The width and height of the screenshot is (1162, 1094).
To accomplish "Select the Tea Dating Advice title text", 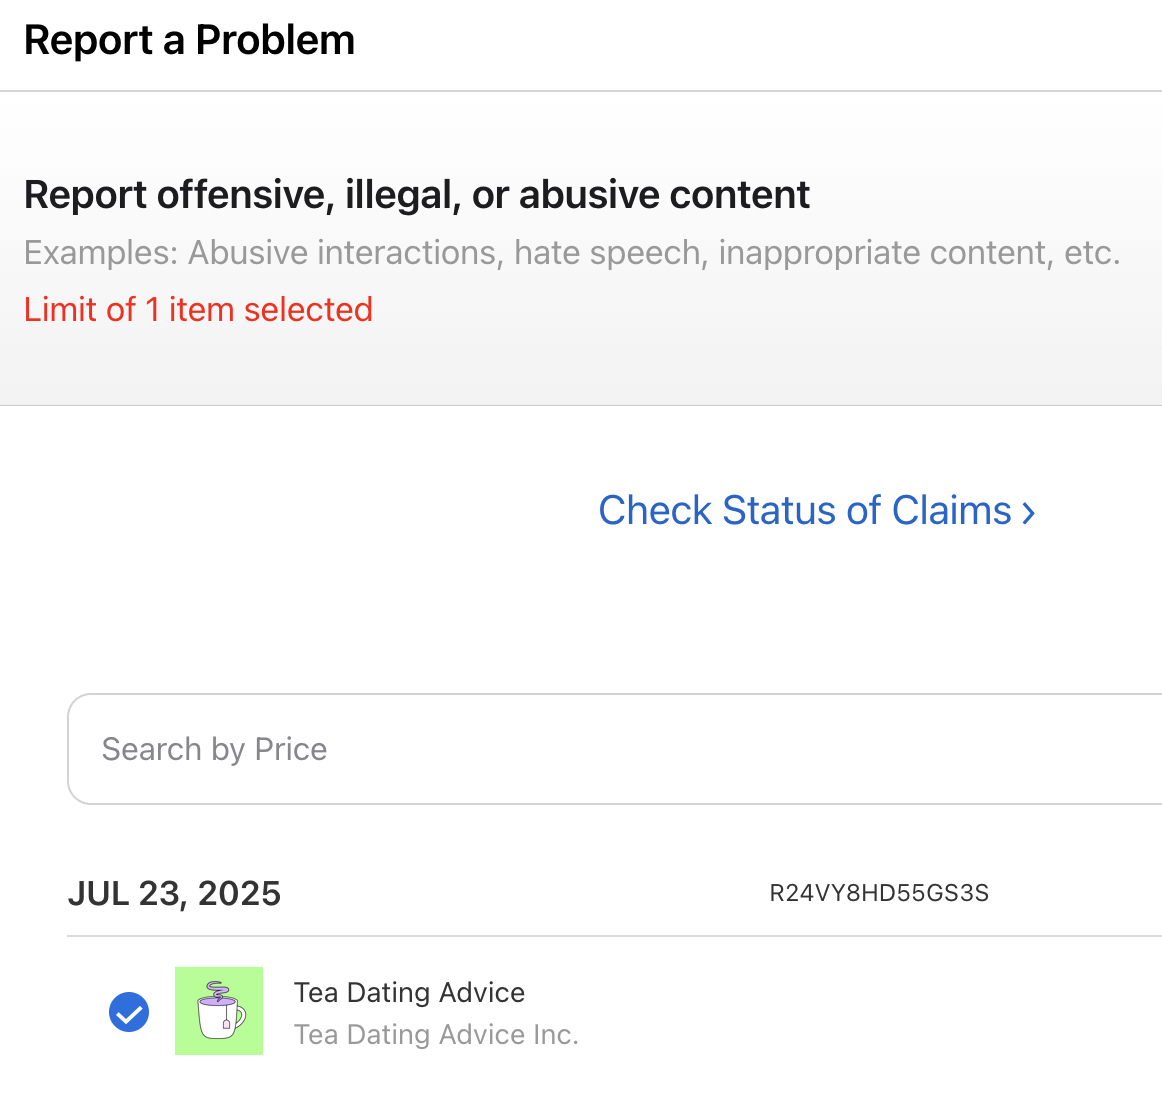I will pyautogui.click(x=409, y=992).
